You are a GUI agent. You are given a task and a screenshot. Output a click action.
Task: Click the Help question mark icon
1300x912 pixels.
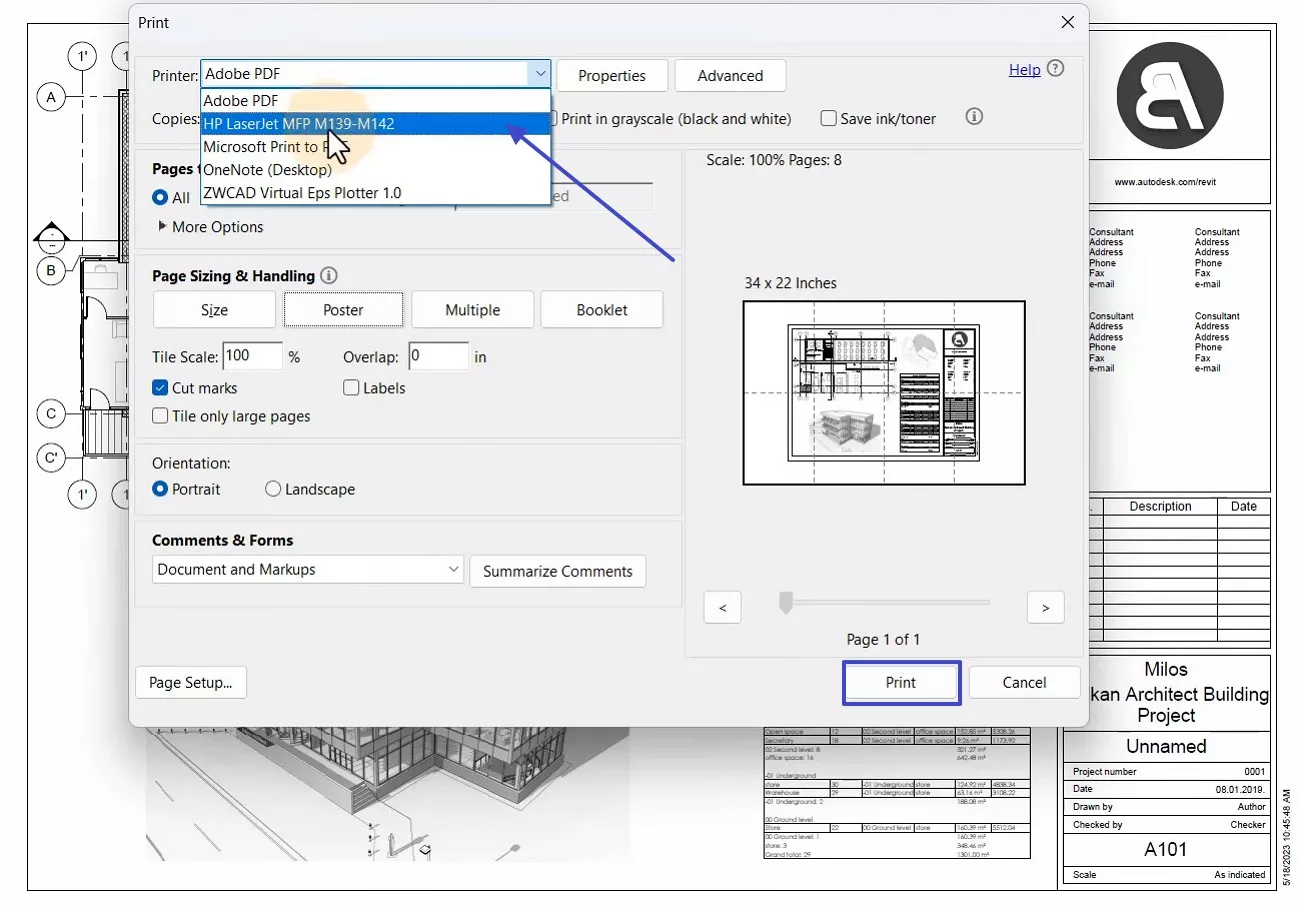coord(1057,69)
